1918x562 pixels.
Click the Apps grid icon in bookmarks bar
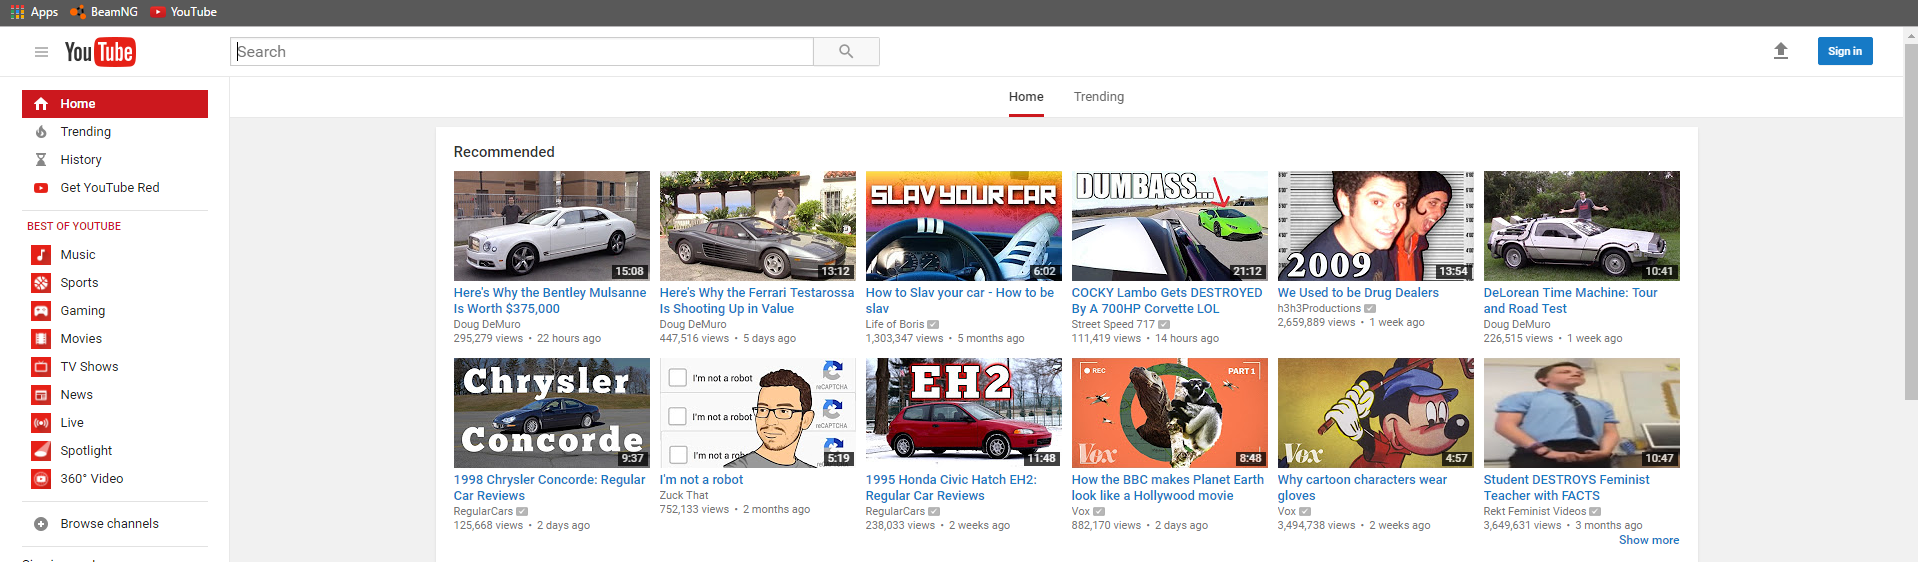click(17, 12)
